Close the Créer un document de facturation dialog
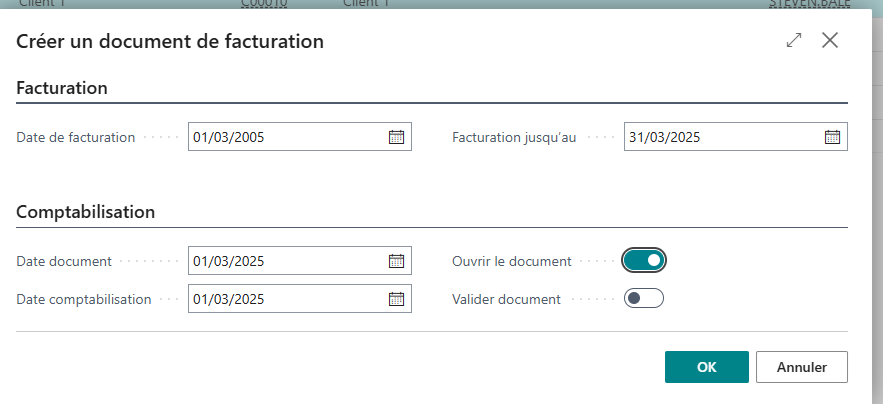The height and width of the screenshot is (404, 883). 829,41
